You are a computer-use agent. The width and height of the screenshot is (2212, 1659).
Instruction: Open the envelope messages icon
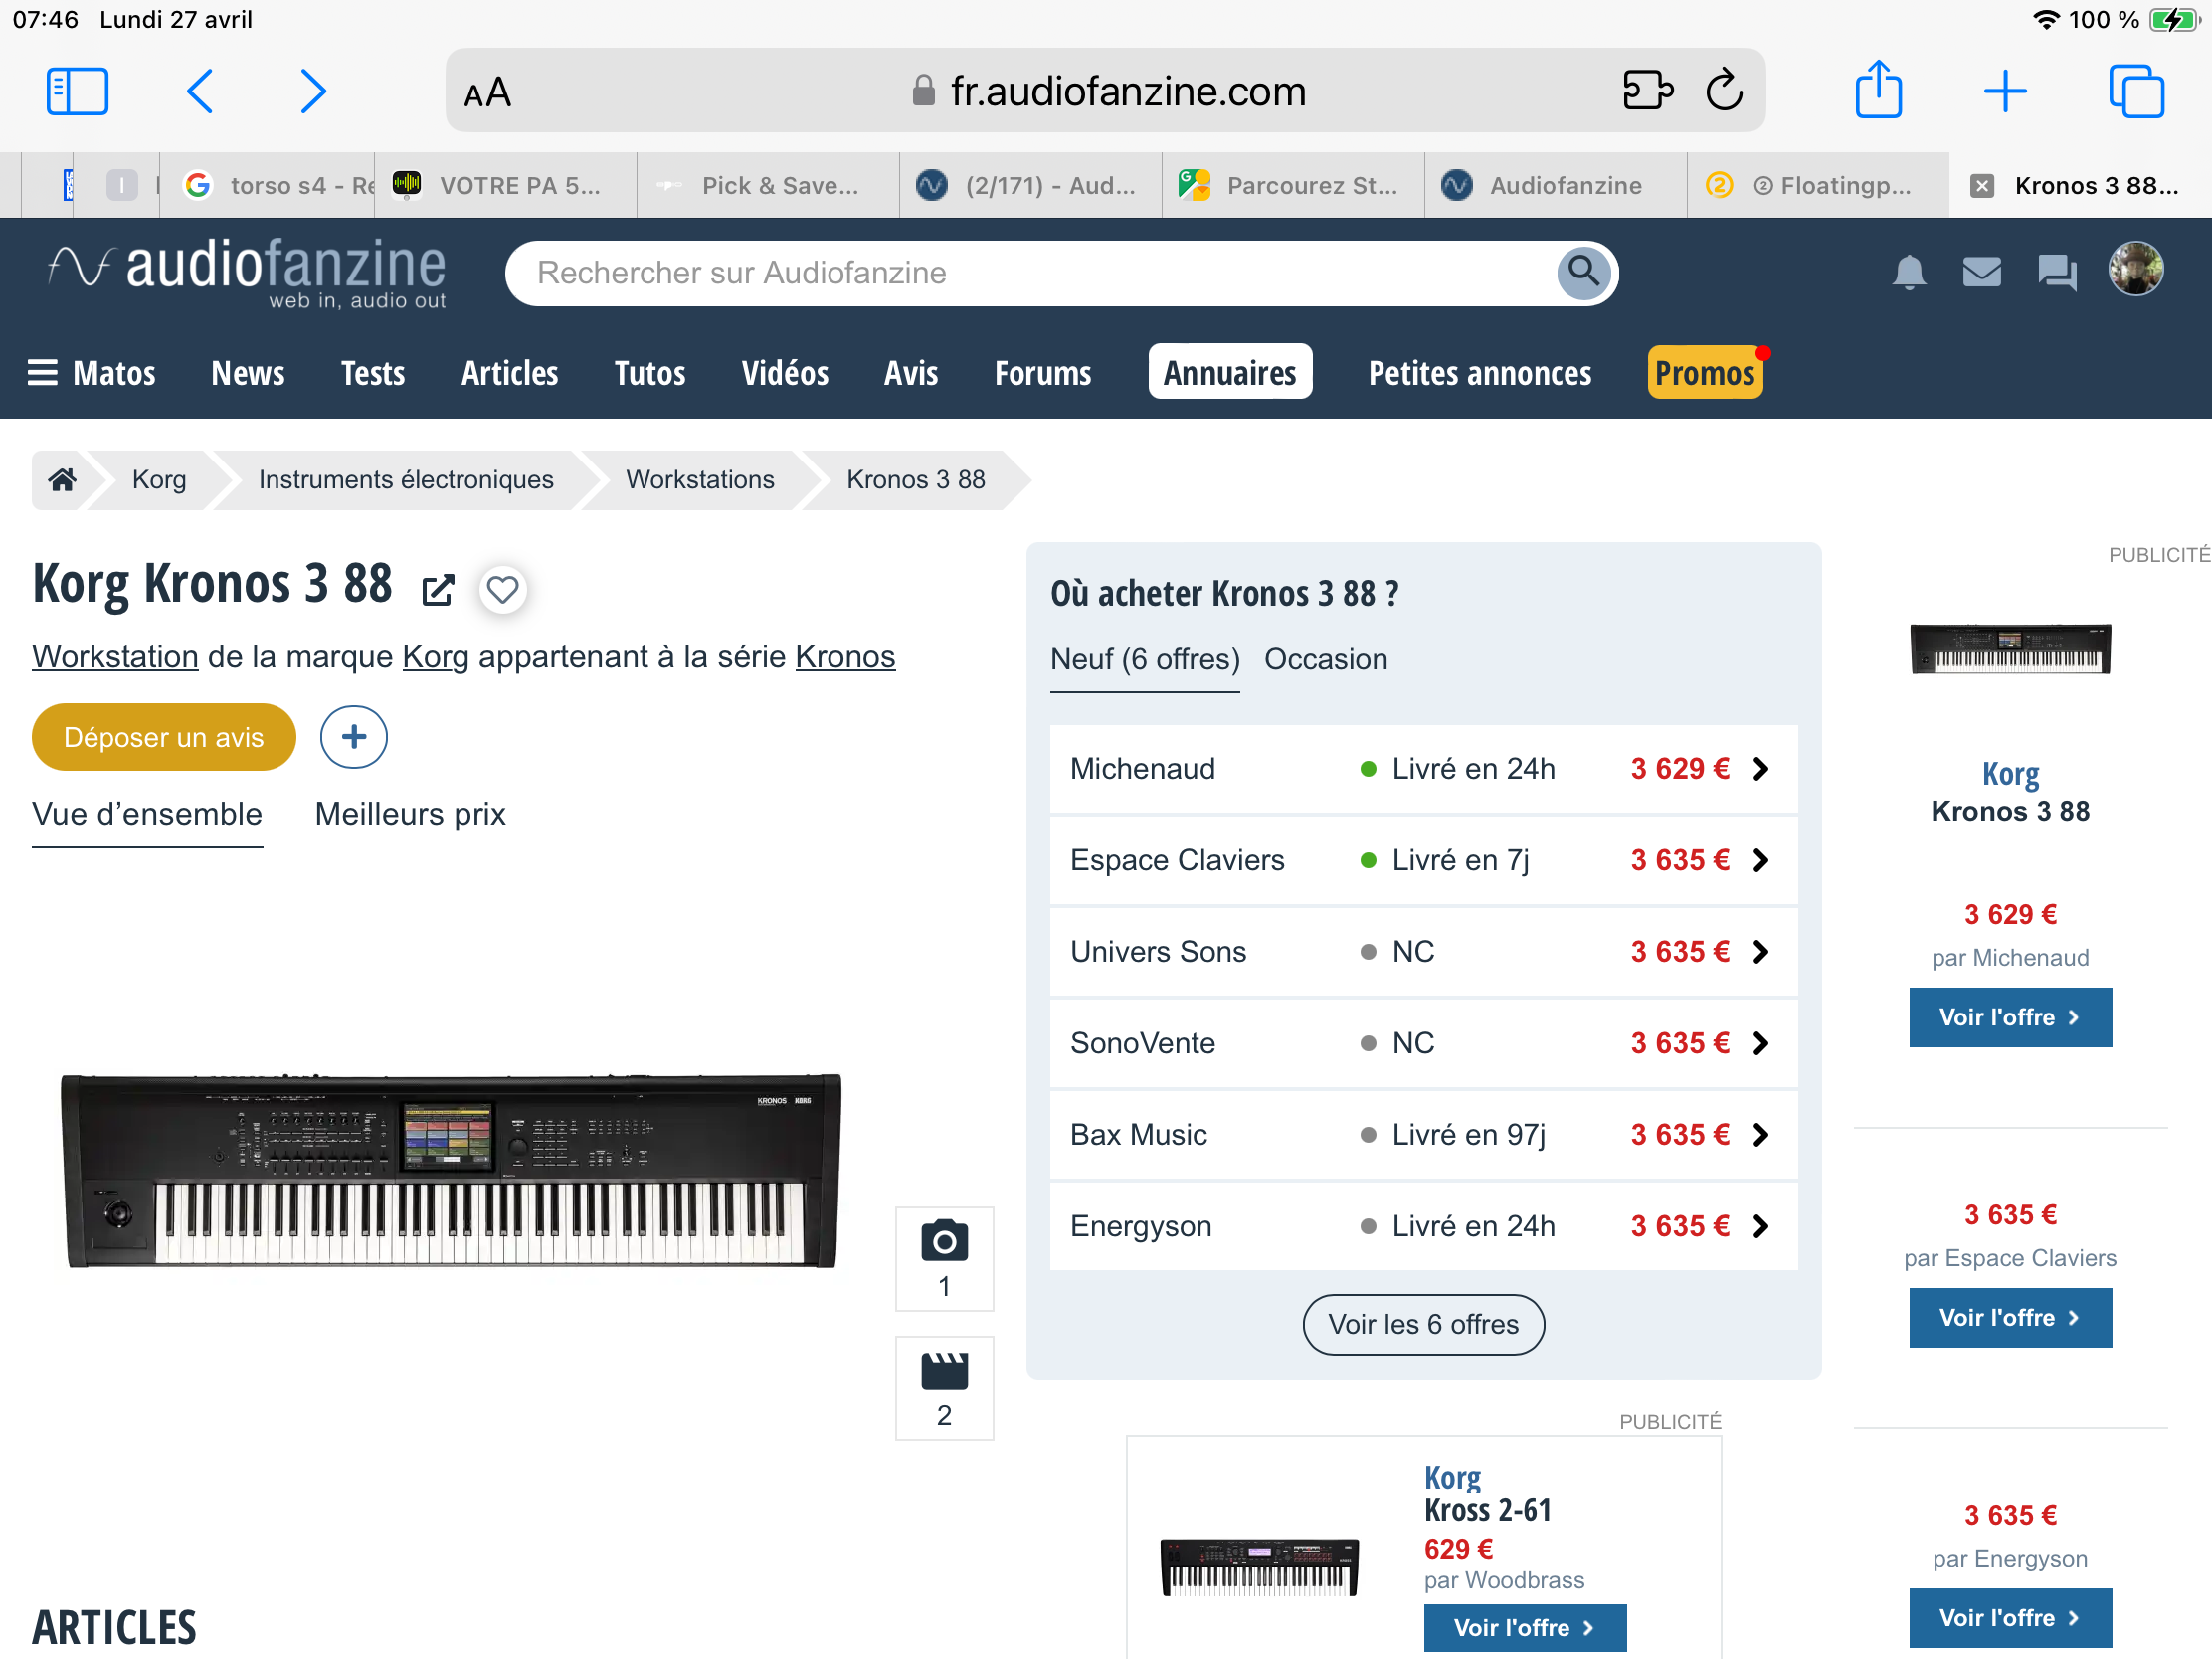(x=1981, y=272)
